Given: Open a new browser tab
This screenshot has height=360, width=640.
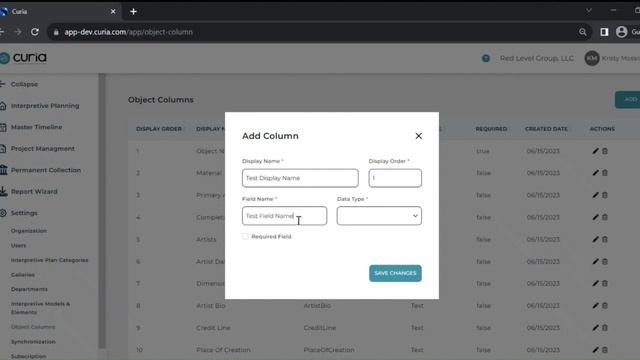Looking at the screenshot, I should 133,11.
